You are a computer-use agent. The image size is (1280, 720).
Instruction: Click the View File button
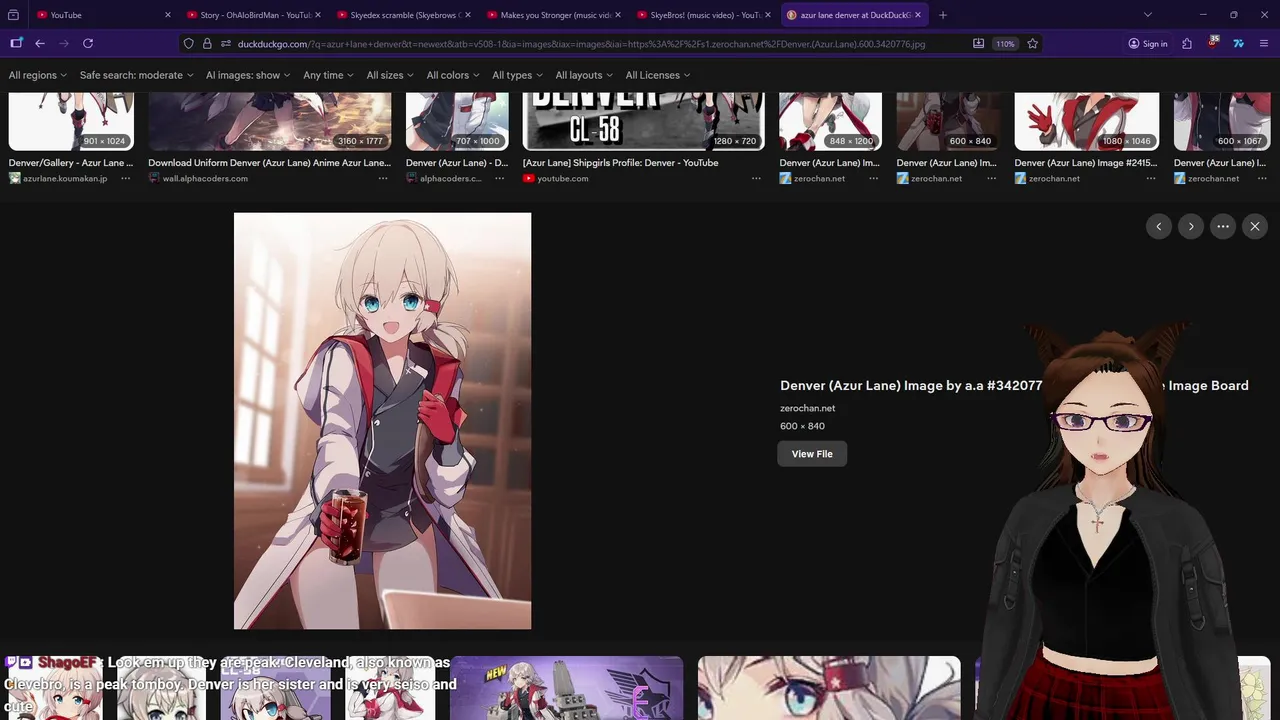click(812, 454)
